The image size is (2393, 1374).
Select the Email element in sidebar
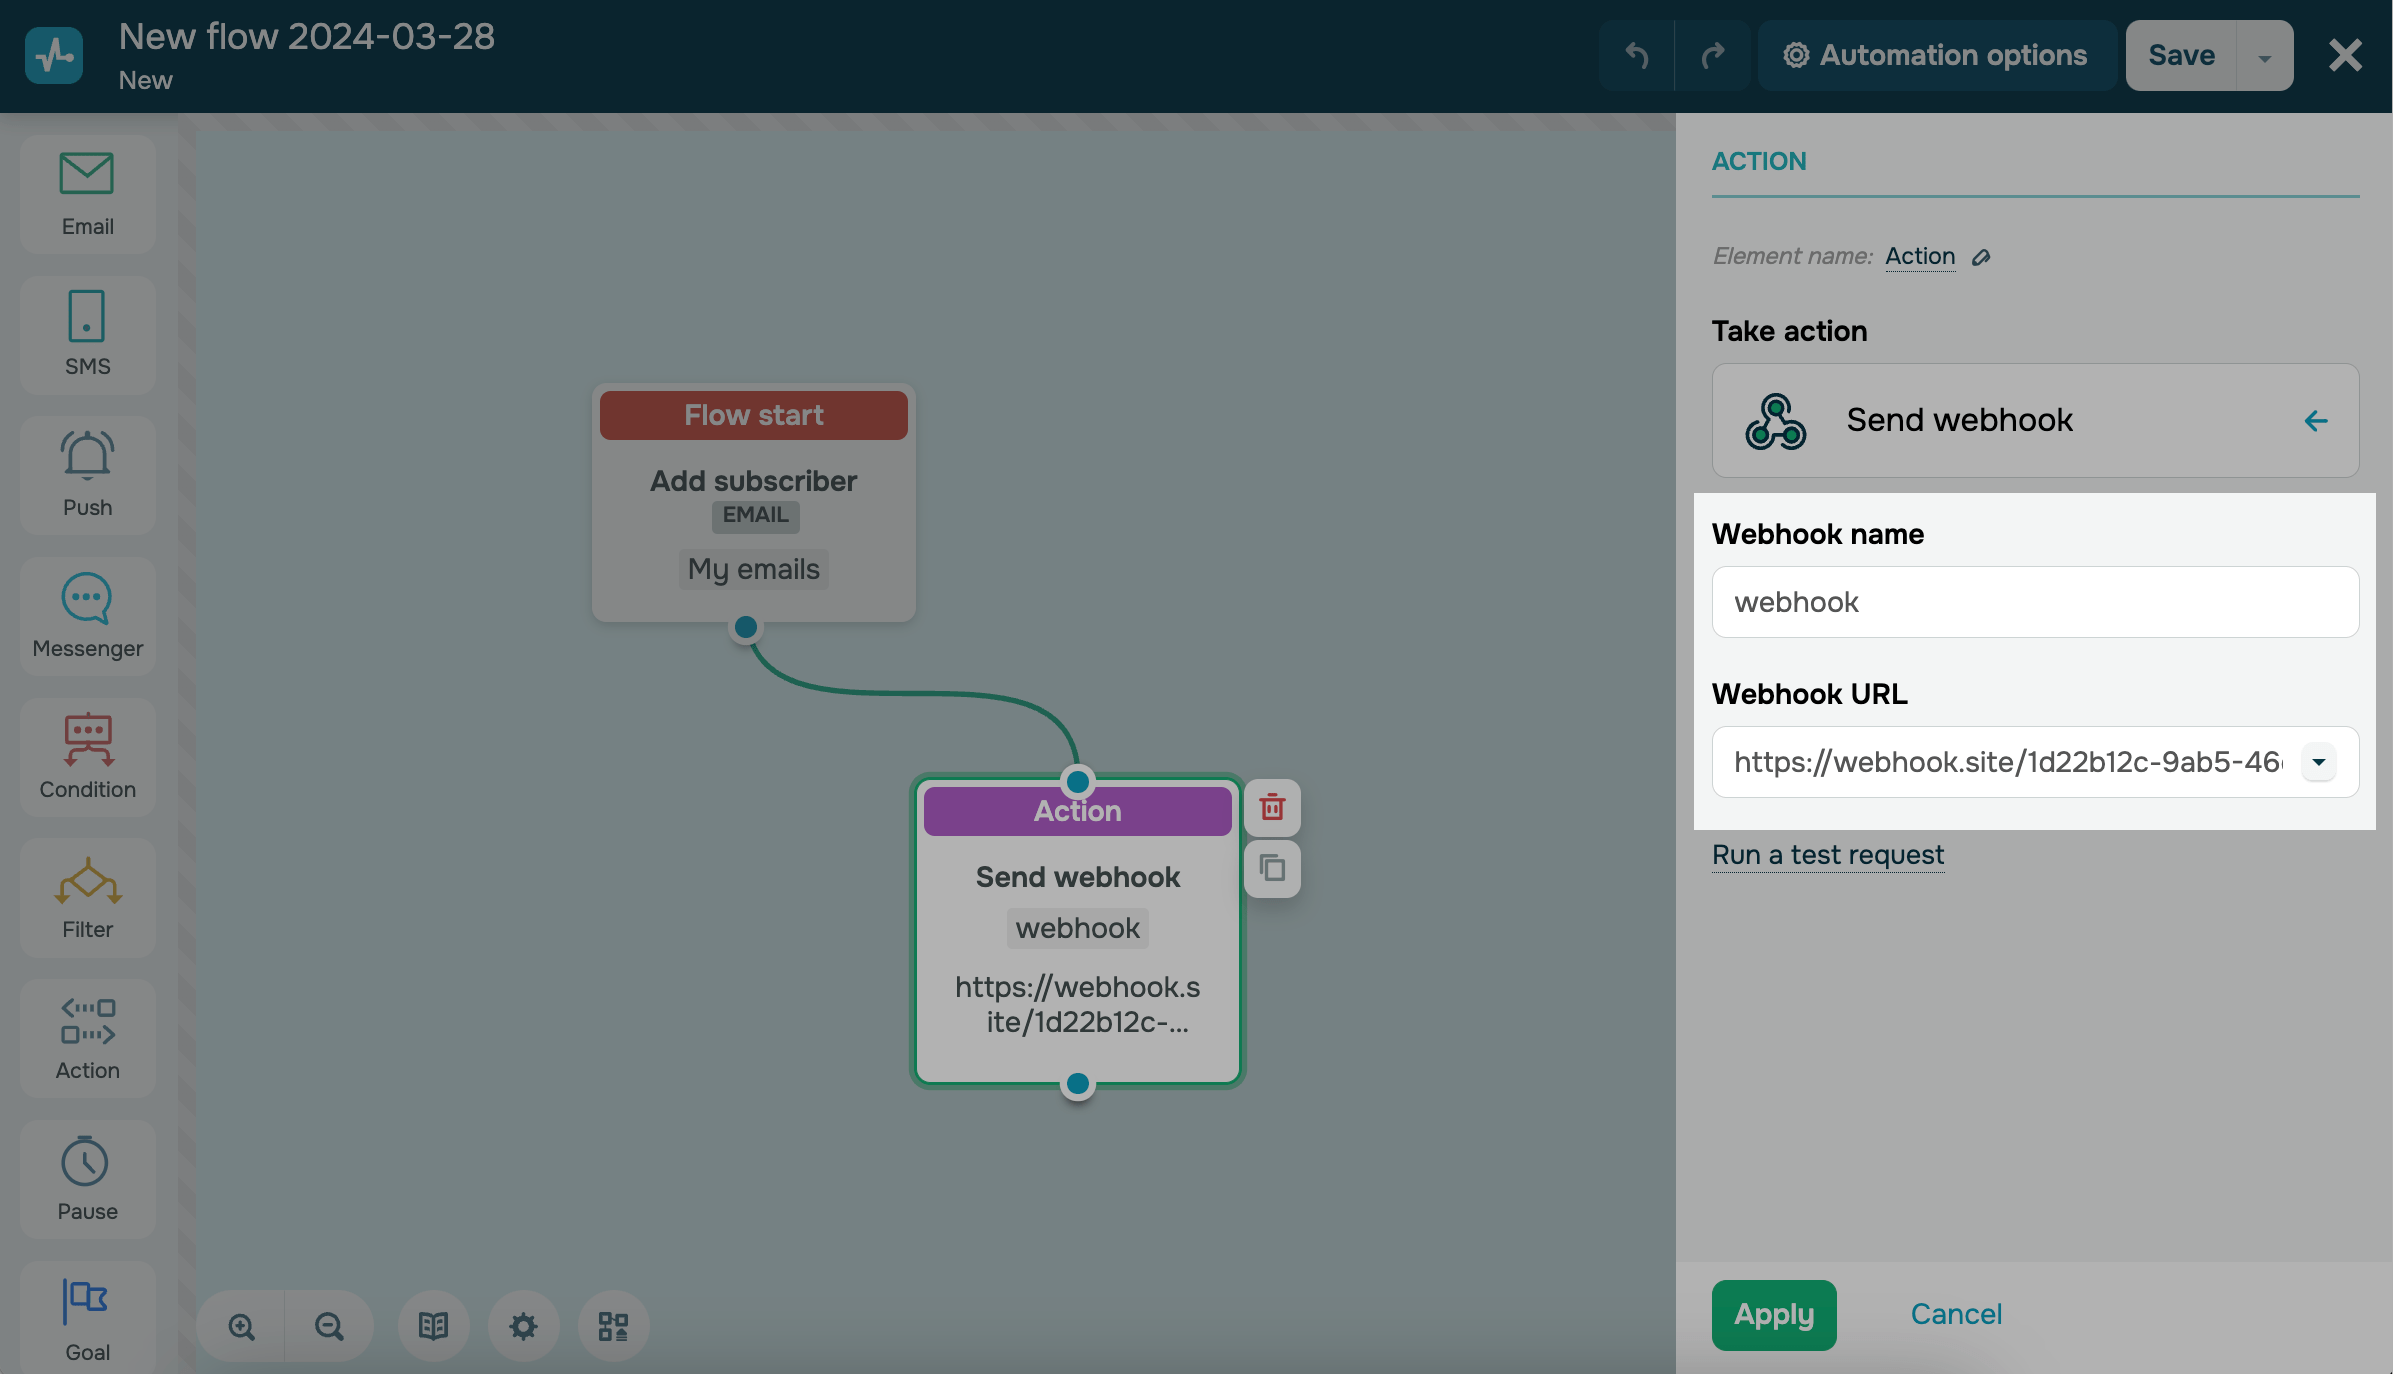87,194
